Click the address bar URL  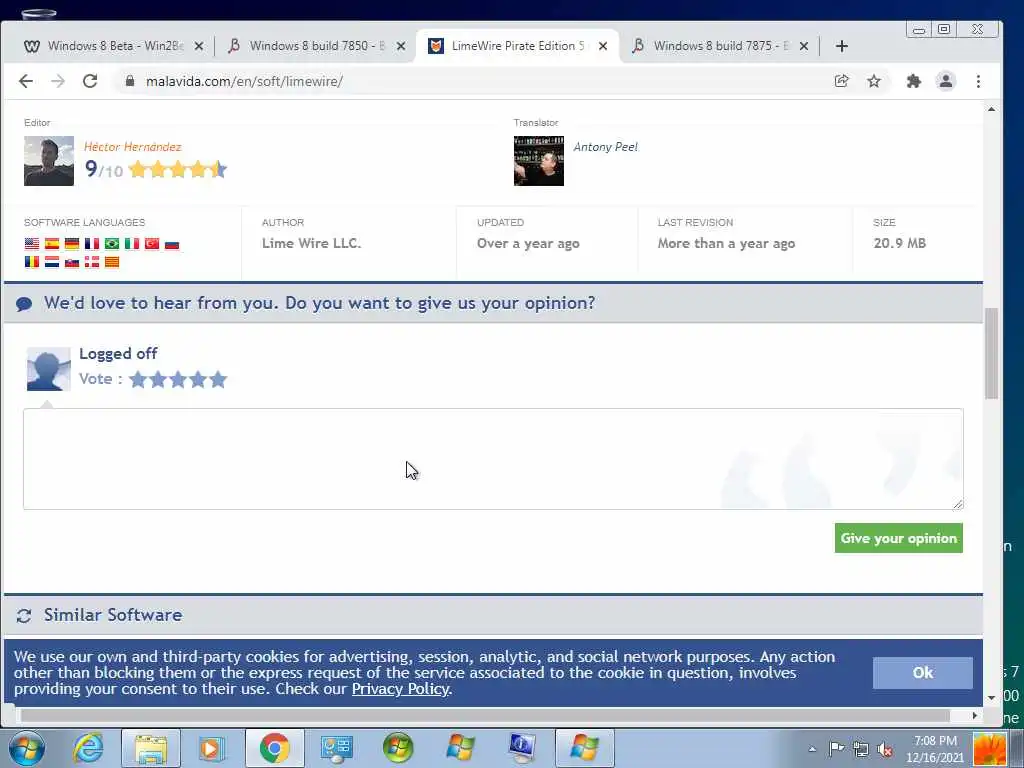(244, 81)
